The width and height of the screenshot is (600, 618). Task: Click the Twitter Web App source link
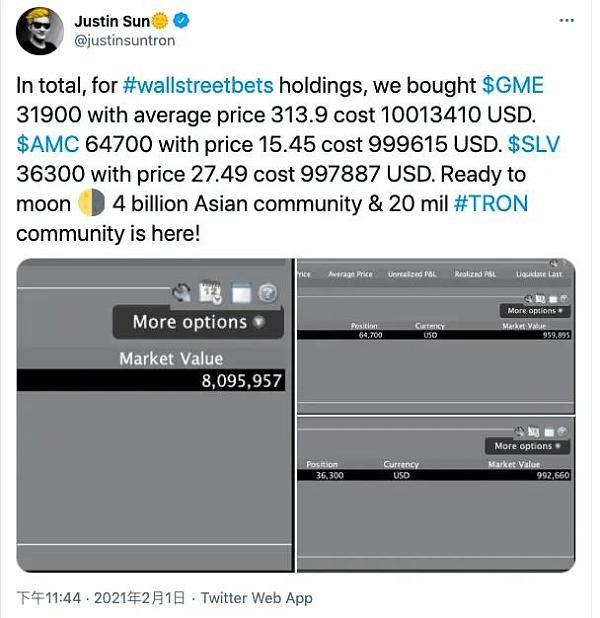[x=257, y=598]
